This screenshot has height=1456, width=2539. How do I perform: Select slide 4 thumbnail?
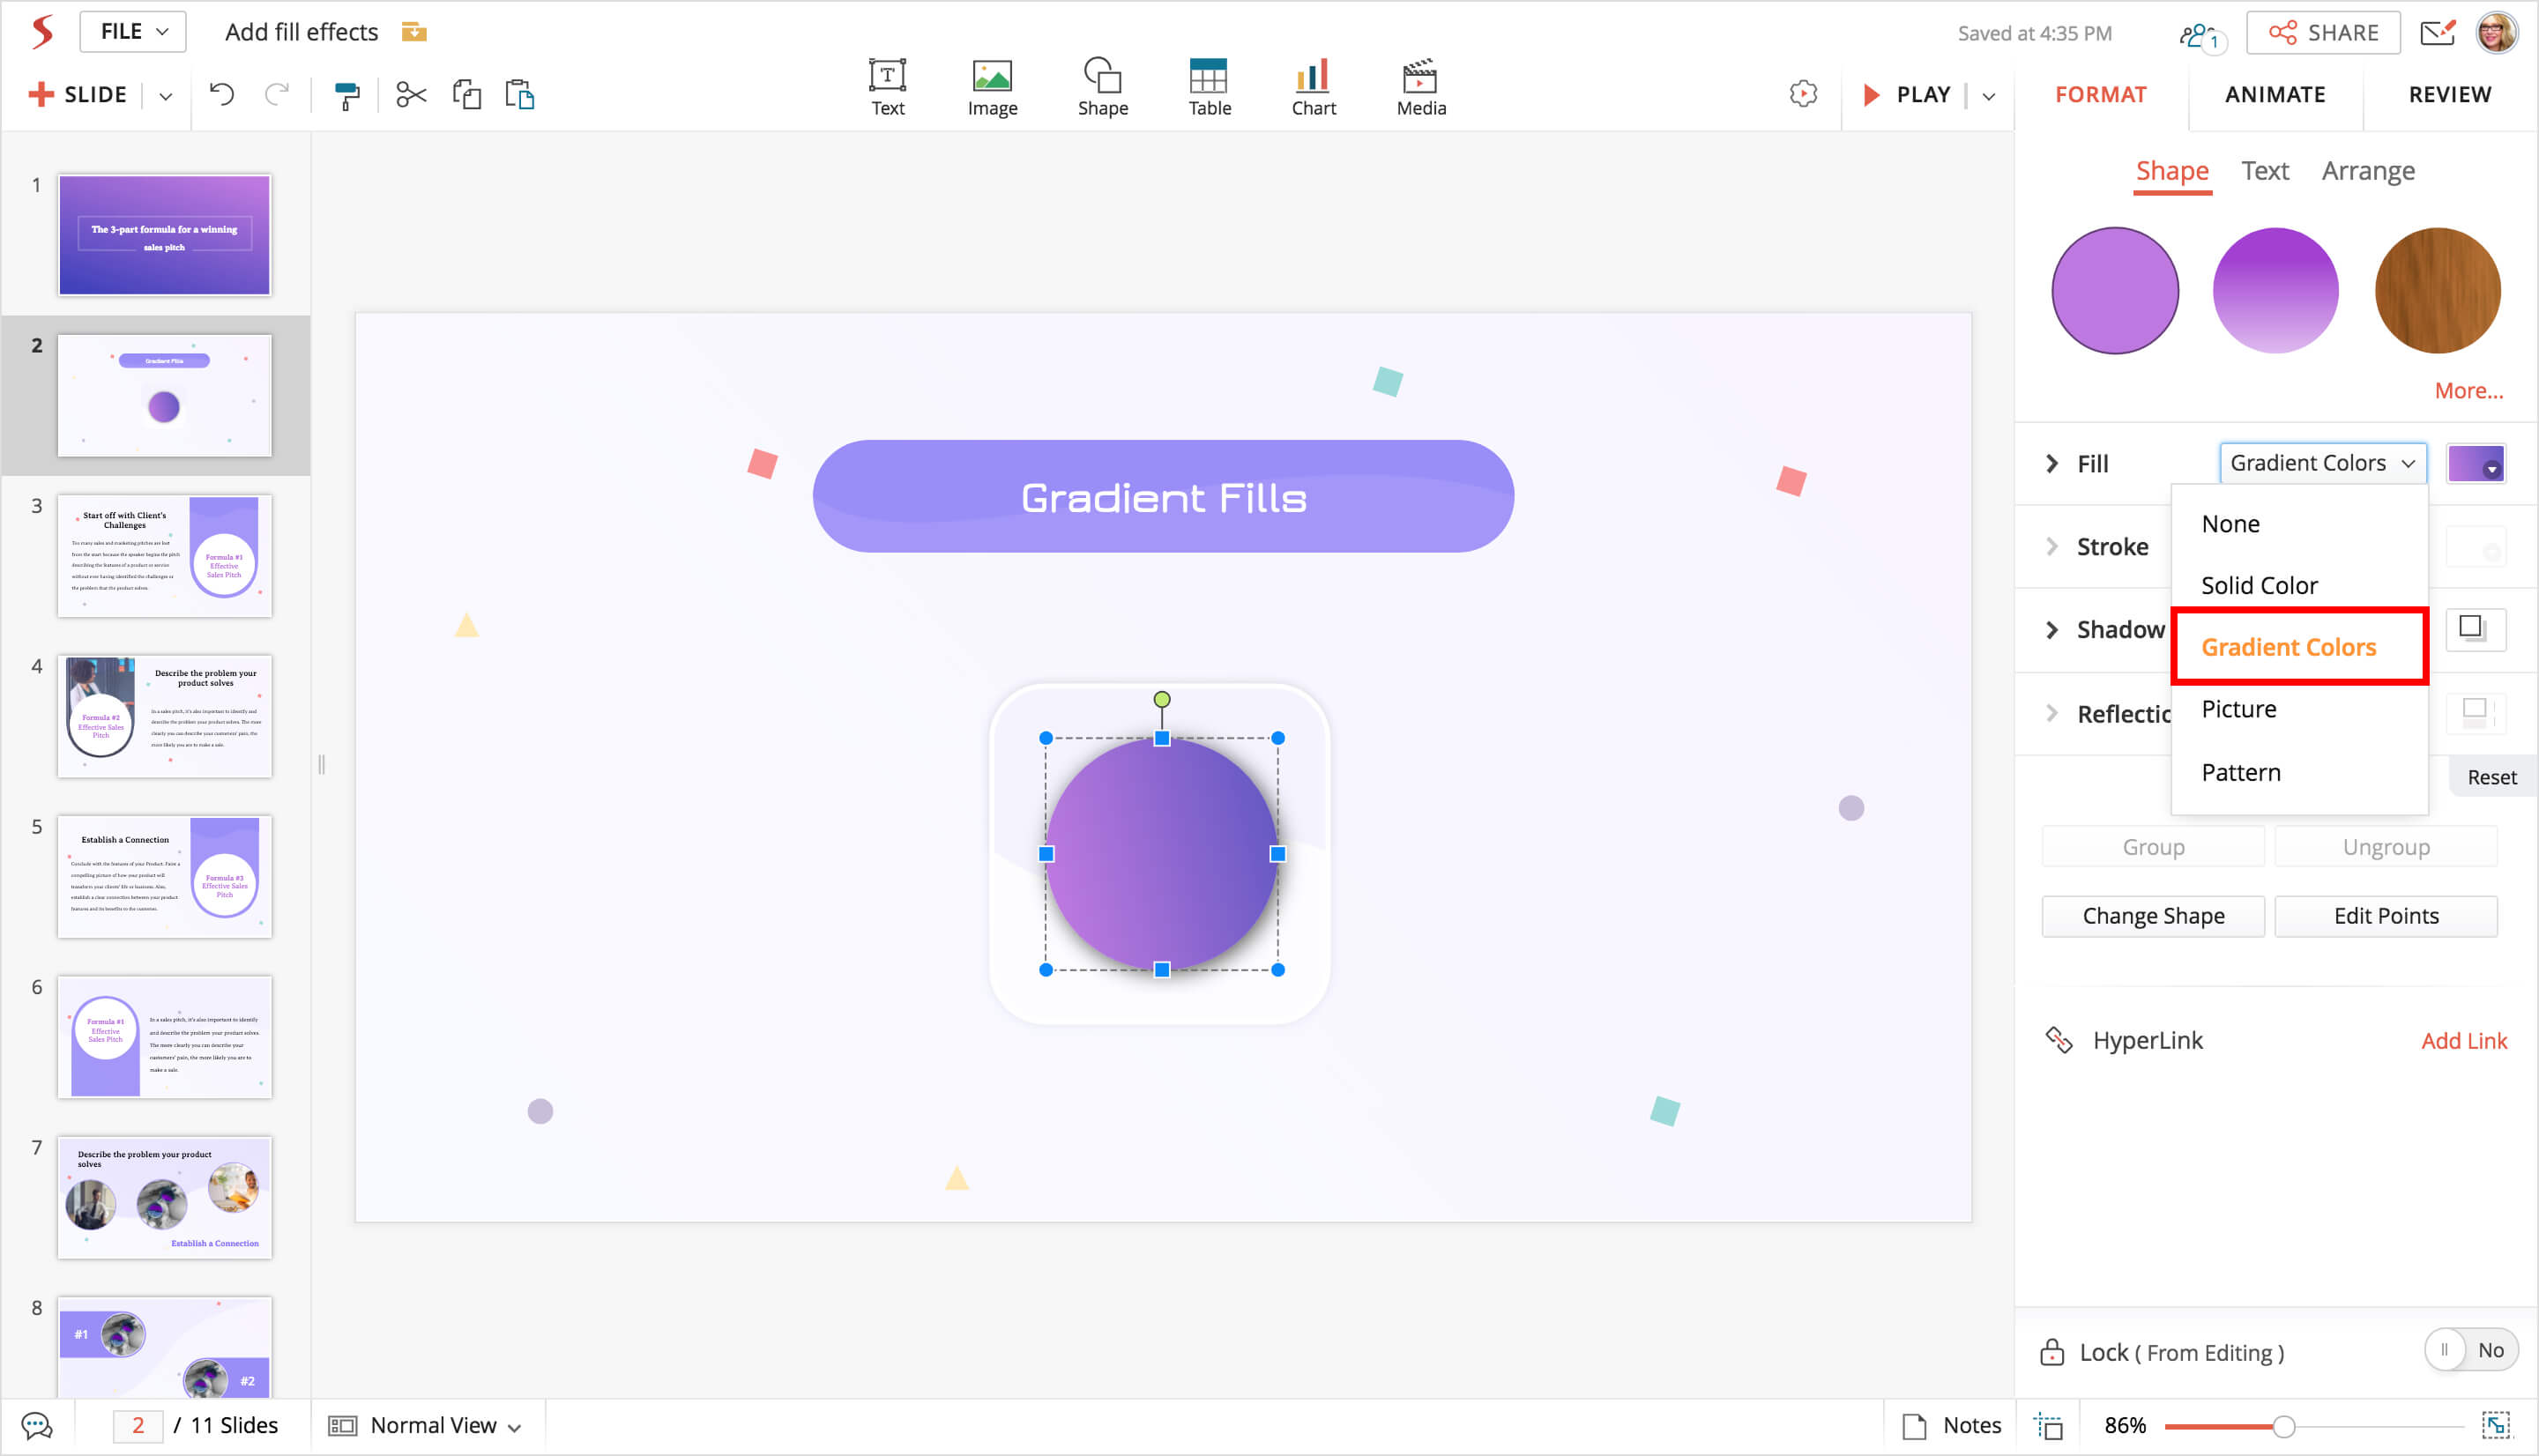[x=164, y=716]
